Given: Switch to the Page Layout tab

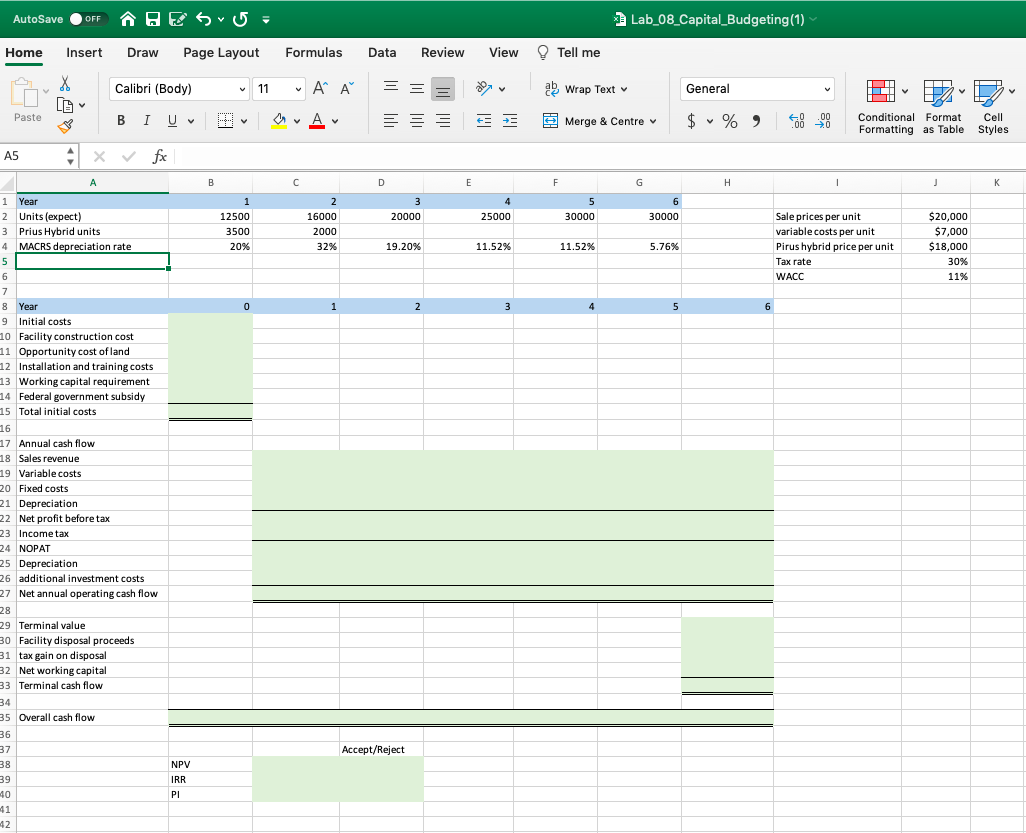Looking at the screenshot, I should click(x=221, y=52).
